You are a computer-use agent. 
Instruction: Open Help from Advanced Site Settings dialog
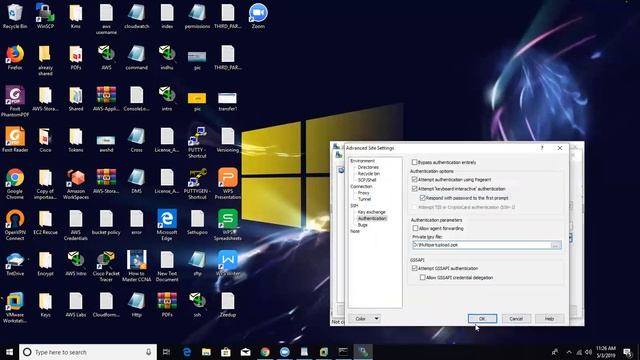click(x=549, y=318)
